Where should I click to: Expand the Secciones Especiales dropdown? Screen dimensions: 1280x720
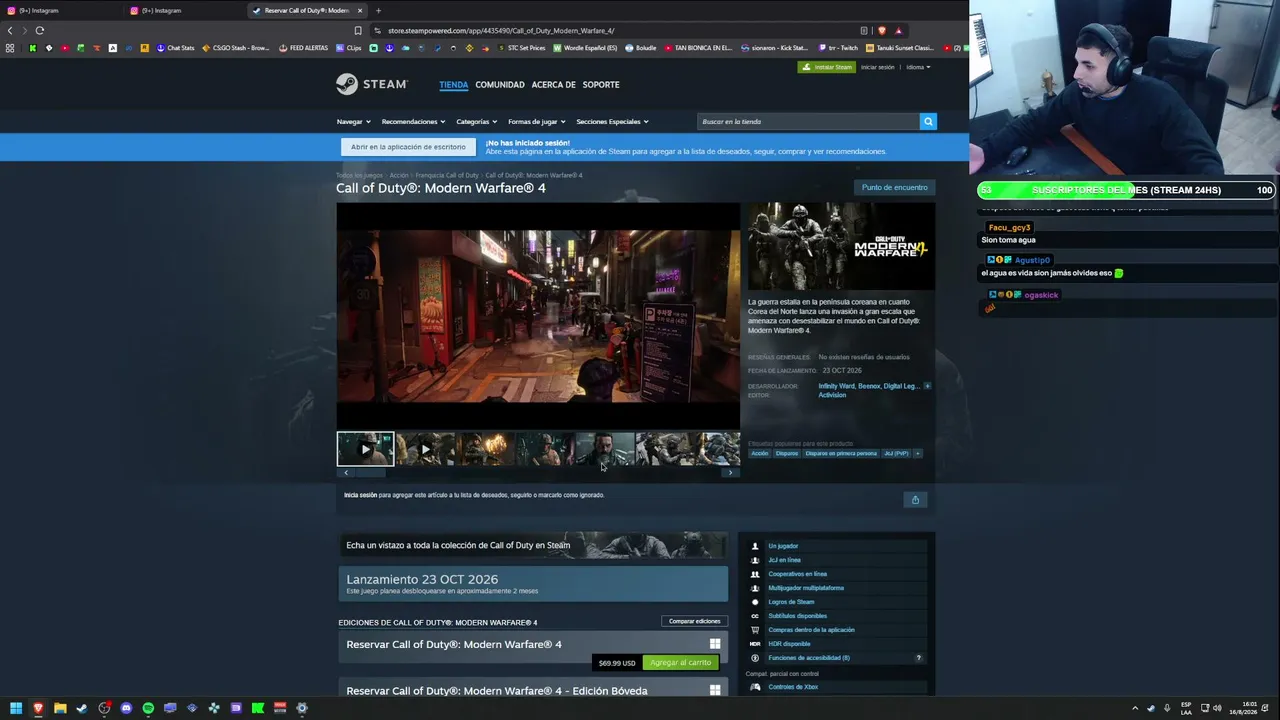coord(612,121)
